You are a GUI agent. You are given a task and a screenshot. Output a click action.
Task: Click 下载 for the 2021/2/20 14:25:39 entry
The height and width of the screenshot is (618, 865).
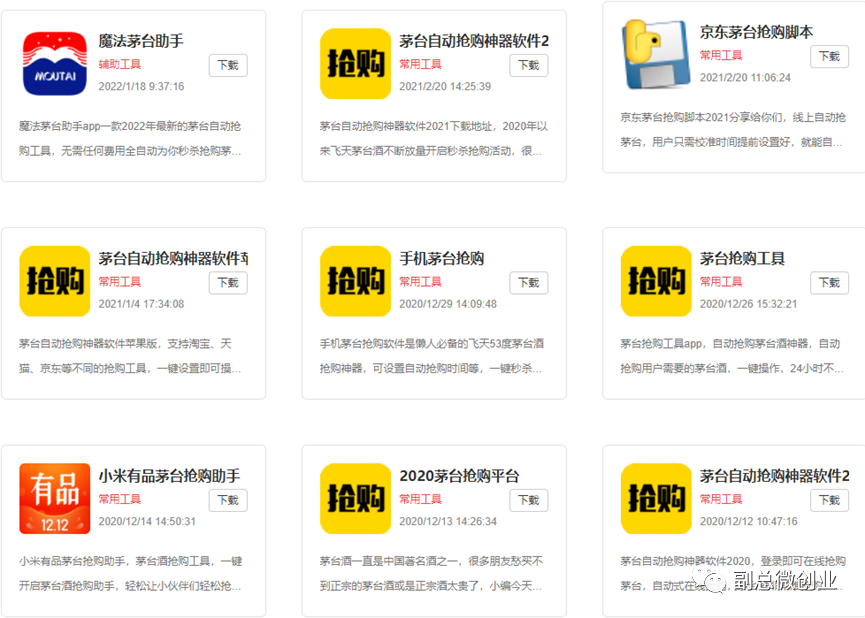(528, 65)
